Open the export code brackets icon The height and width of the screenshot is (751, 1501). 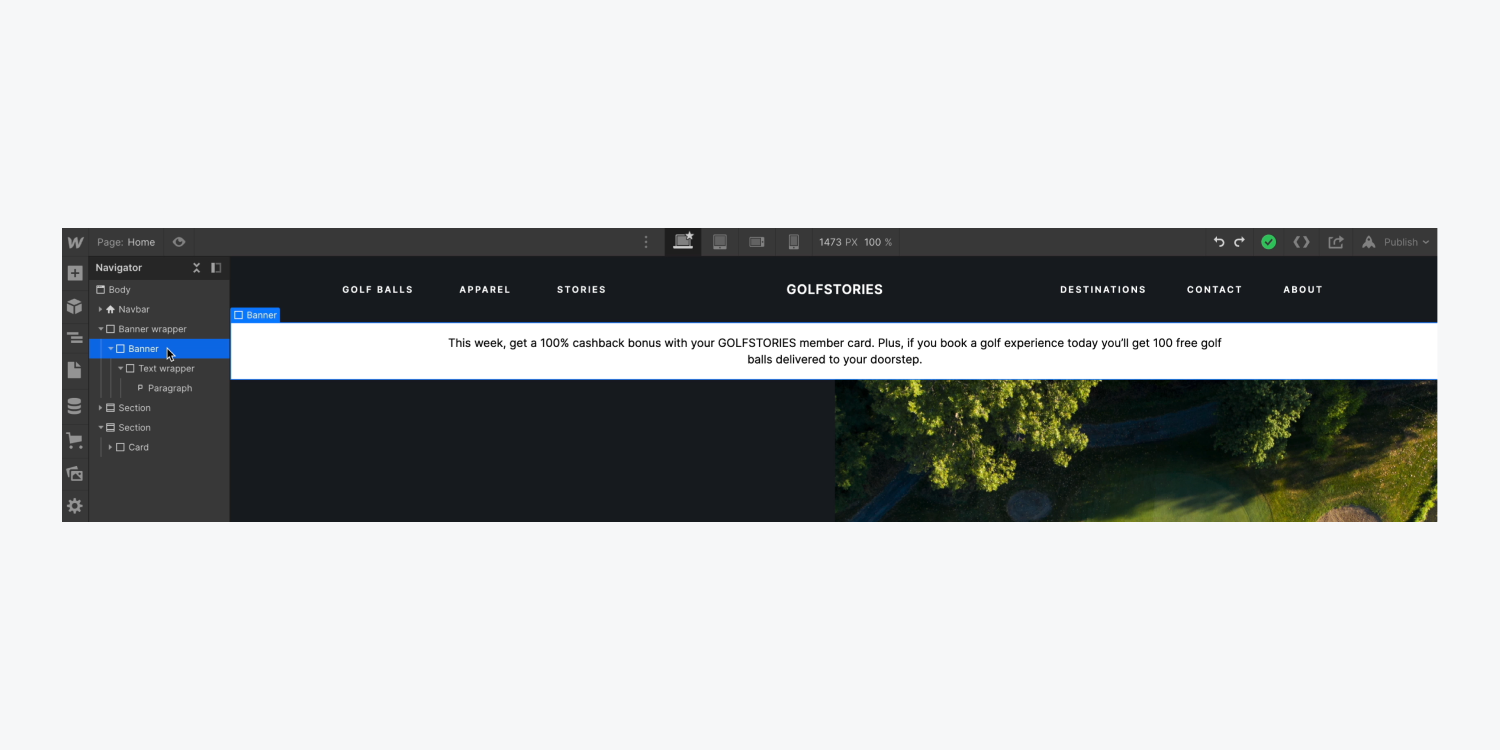(1301, 242)
